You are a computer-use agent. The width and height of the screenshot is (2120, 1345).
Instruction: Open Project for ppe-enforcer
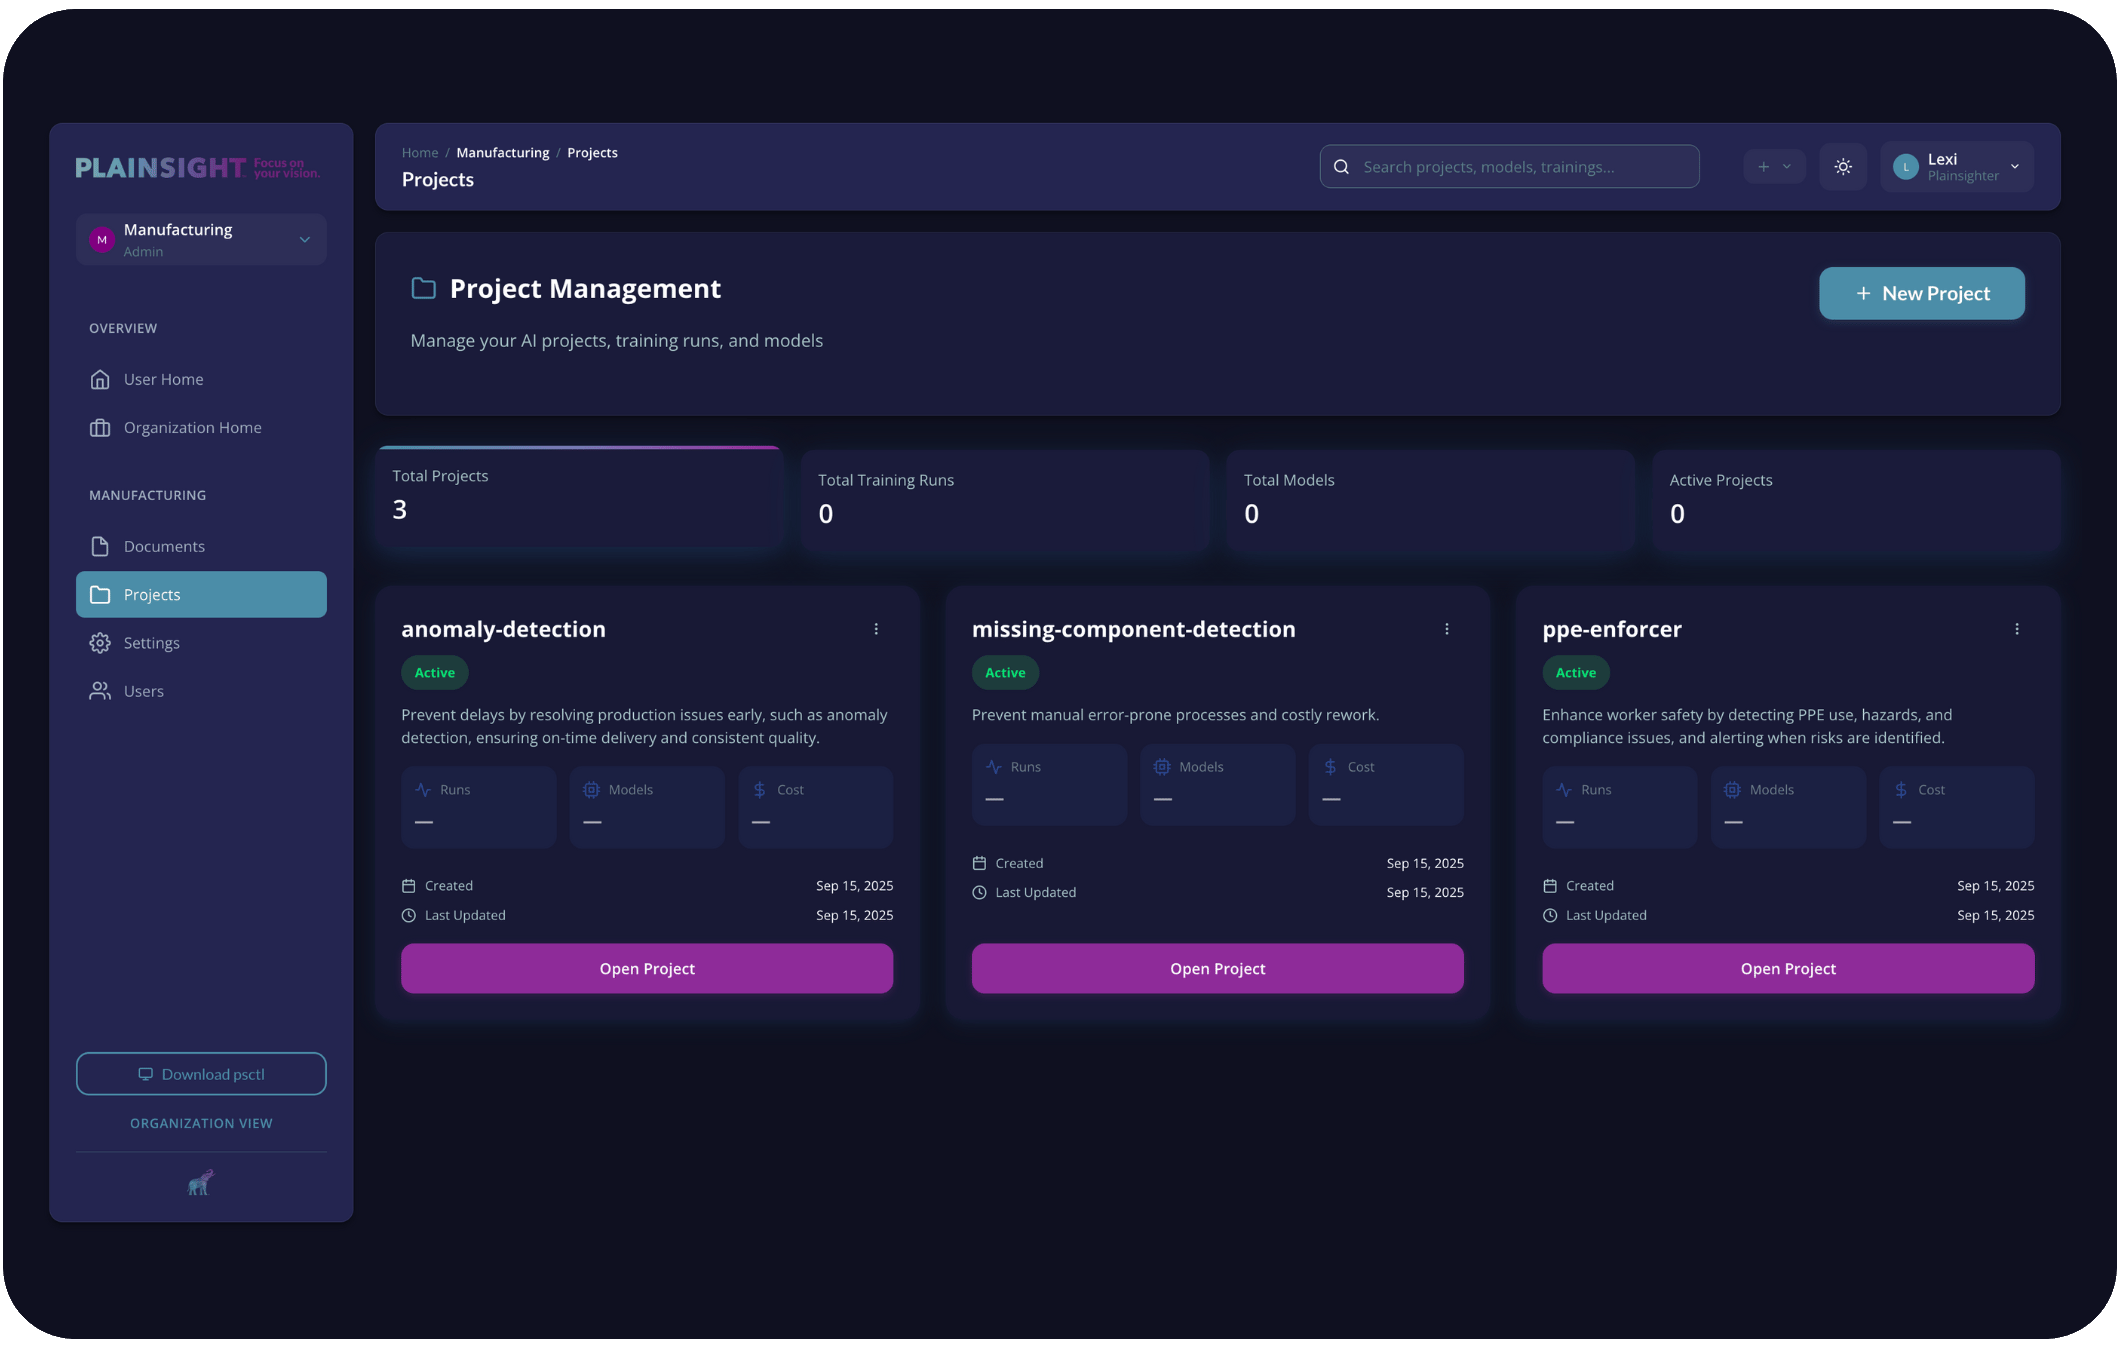[x=1787, y=968]
